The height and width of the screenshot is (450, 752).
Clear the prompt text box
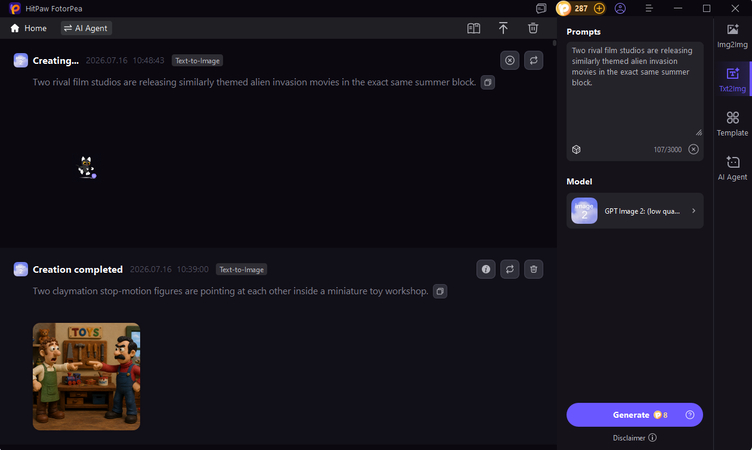click(x=693, y=149)
